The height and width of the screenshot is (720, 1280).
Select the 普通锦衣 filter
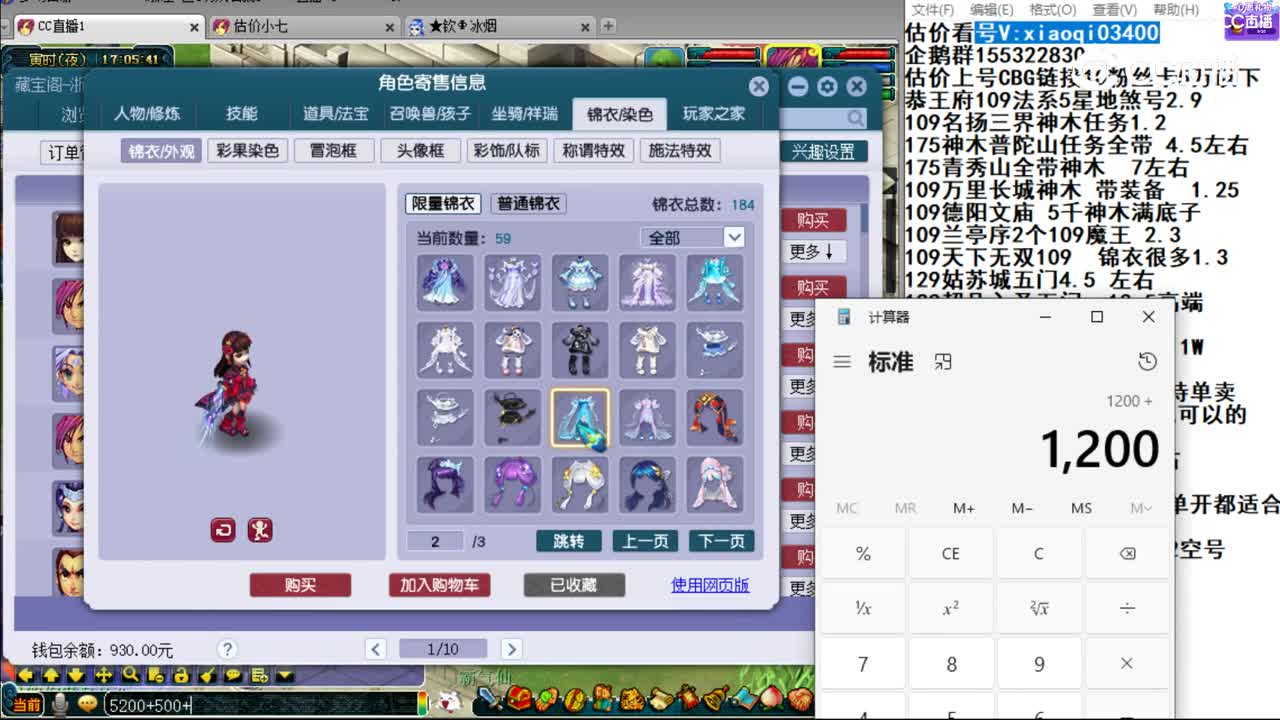tap(528, 204)
